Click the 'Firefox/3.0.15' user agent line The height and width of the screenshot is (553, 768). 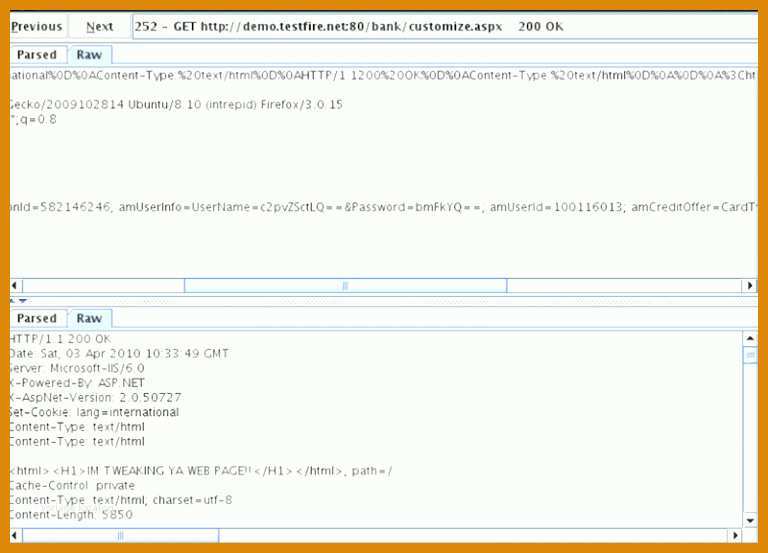176,105
